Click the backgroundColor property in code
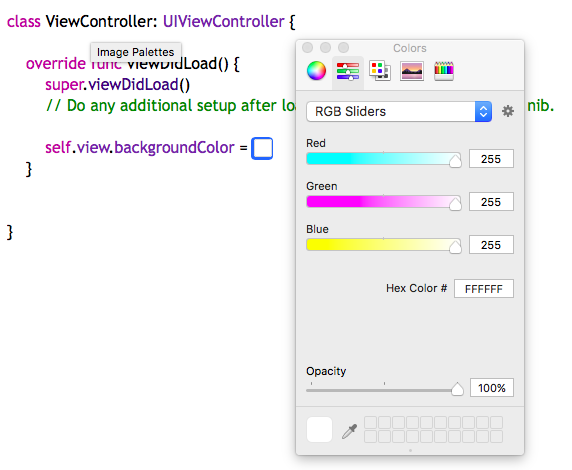Image resolution: width=572 pixels, height=470 pixels. click(x=174, y=148)
